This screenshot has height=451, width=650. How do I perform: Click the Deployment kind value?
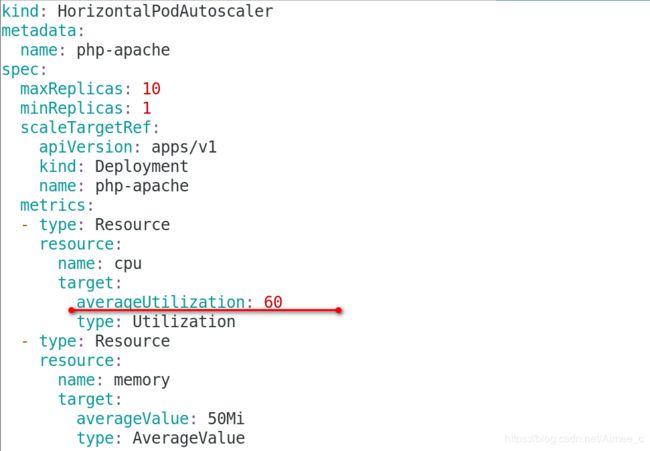[x=141, y=166]
